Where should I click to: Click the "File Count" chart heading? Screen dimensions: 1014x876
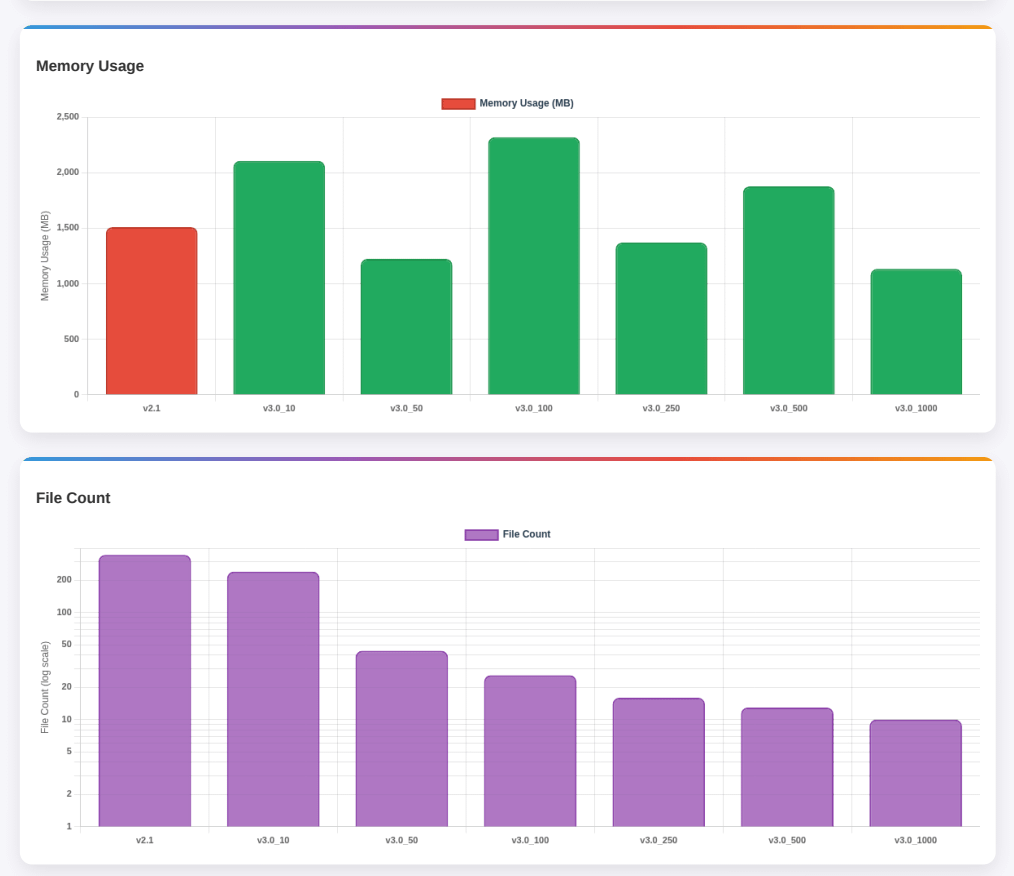[x=73, y=498]
